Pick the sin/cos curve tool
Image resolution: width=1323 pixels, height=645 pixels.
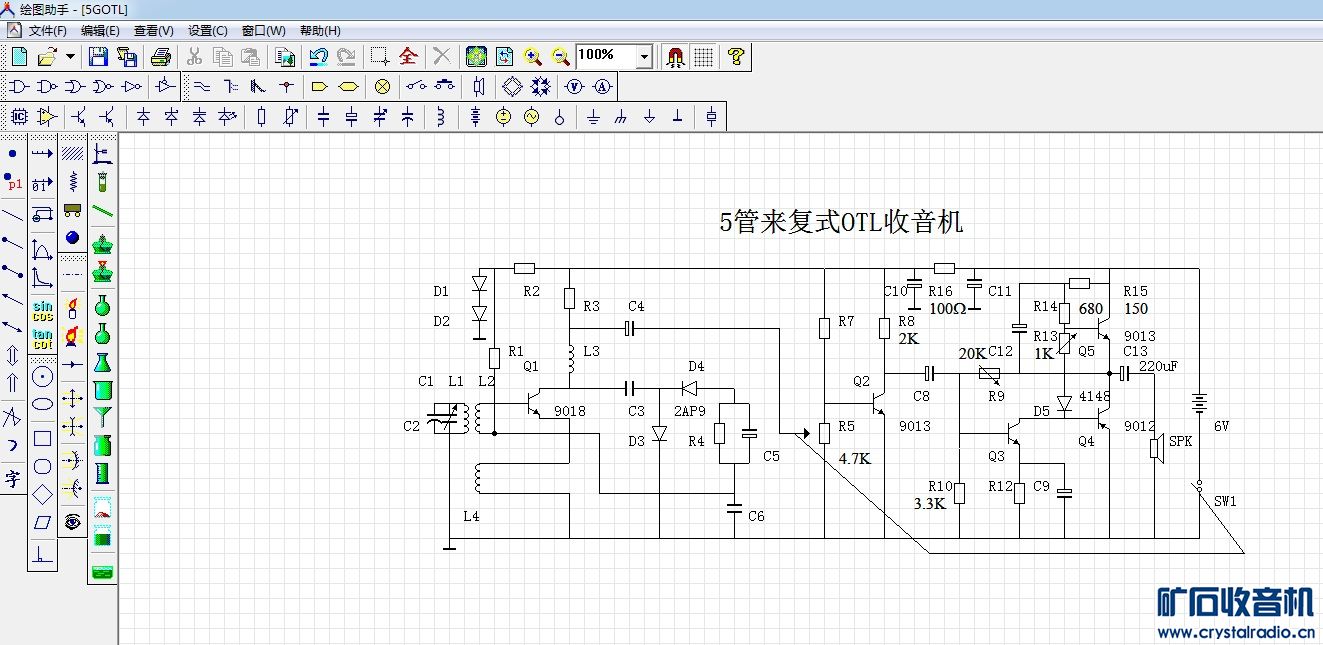pos(42,310)
